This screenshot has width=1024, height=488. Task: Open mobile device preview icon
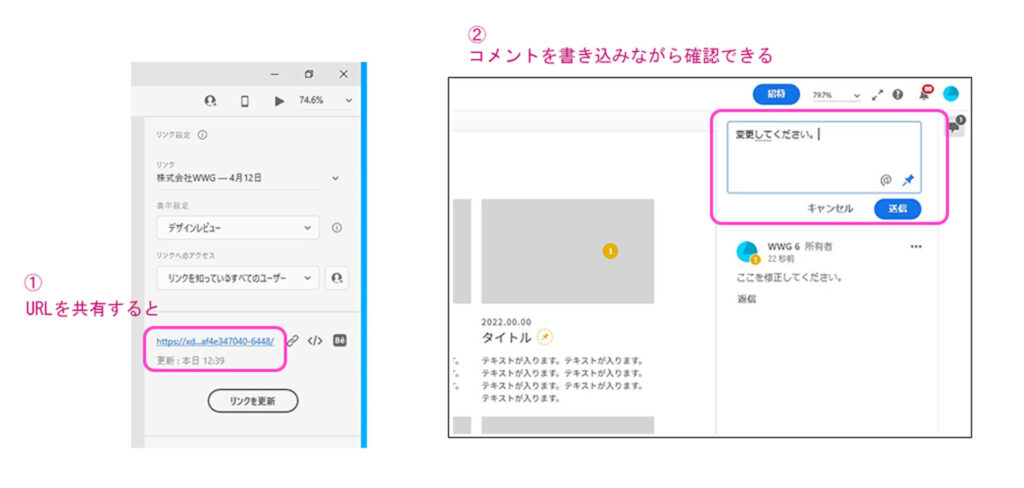[245, 101]
